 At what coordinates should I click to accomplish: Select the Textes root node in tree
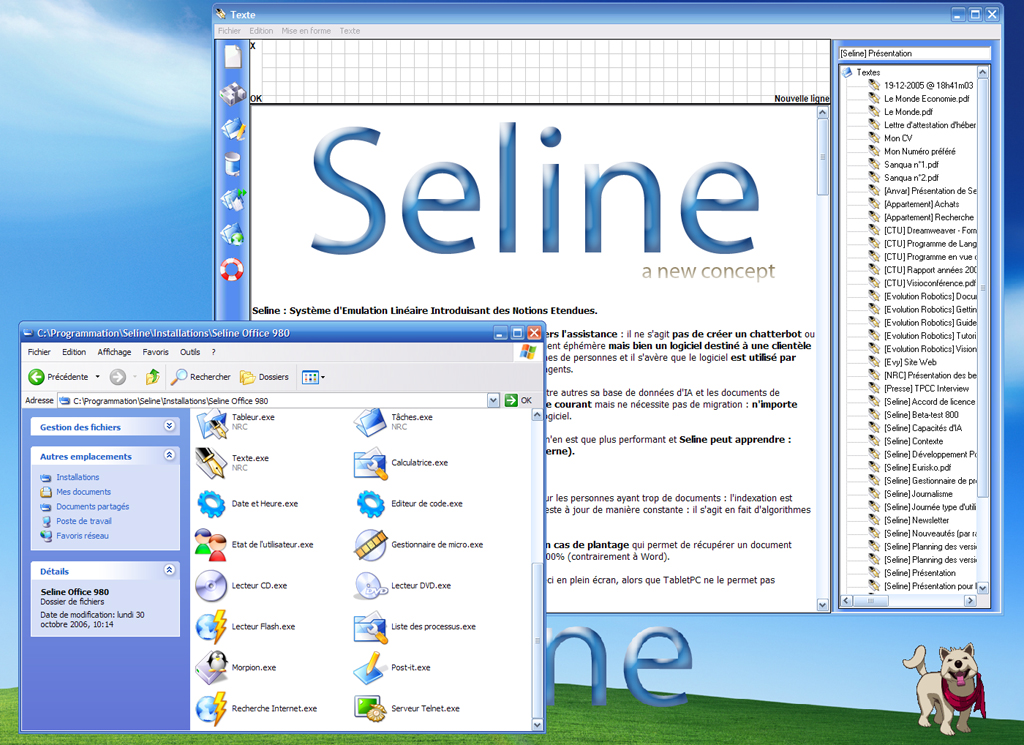click(868, 72)
